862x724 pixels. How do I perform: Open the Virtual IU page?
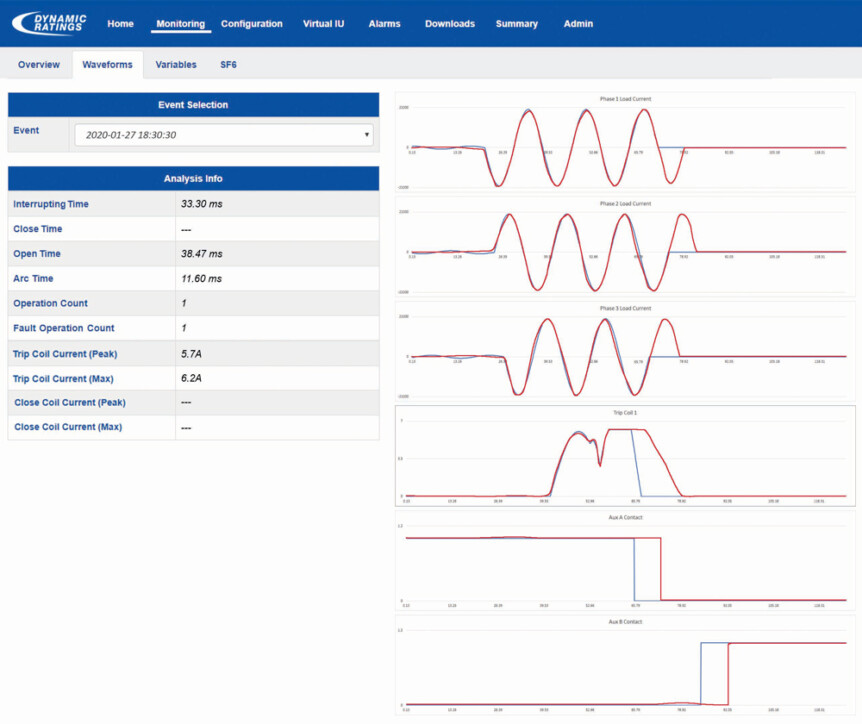(x=323, y=23)
